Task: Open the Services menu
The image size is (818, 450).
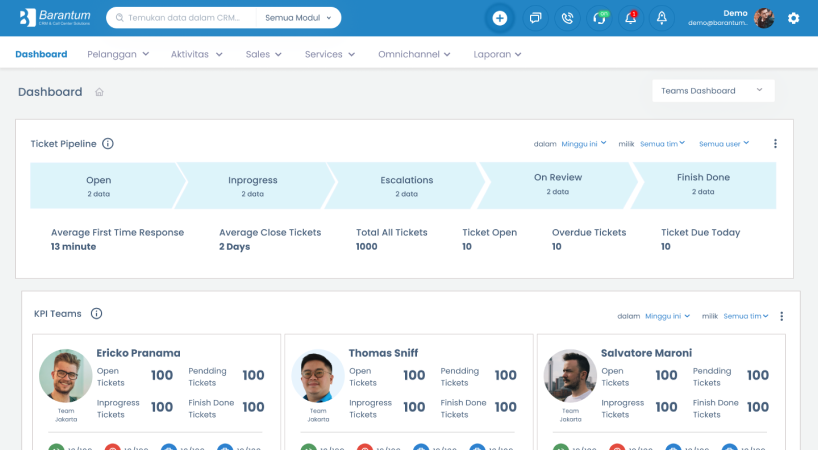Action: 330,54
